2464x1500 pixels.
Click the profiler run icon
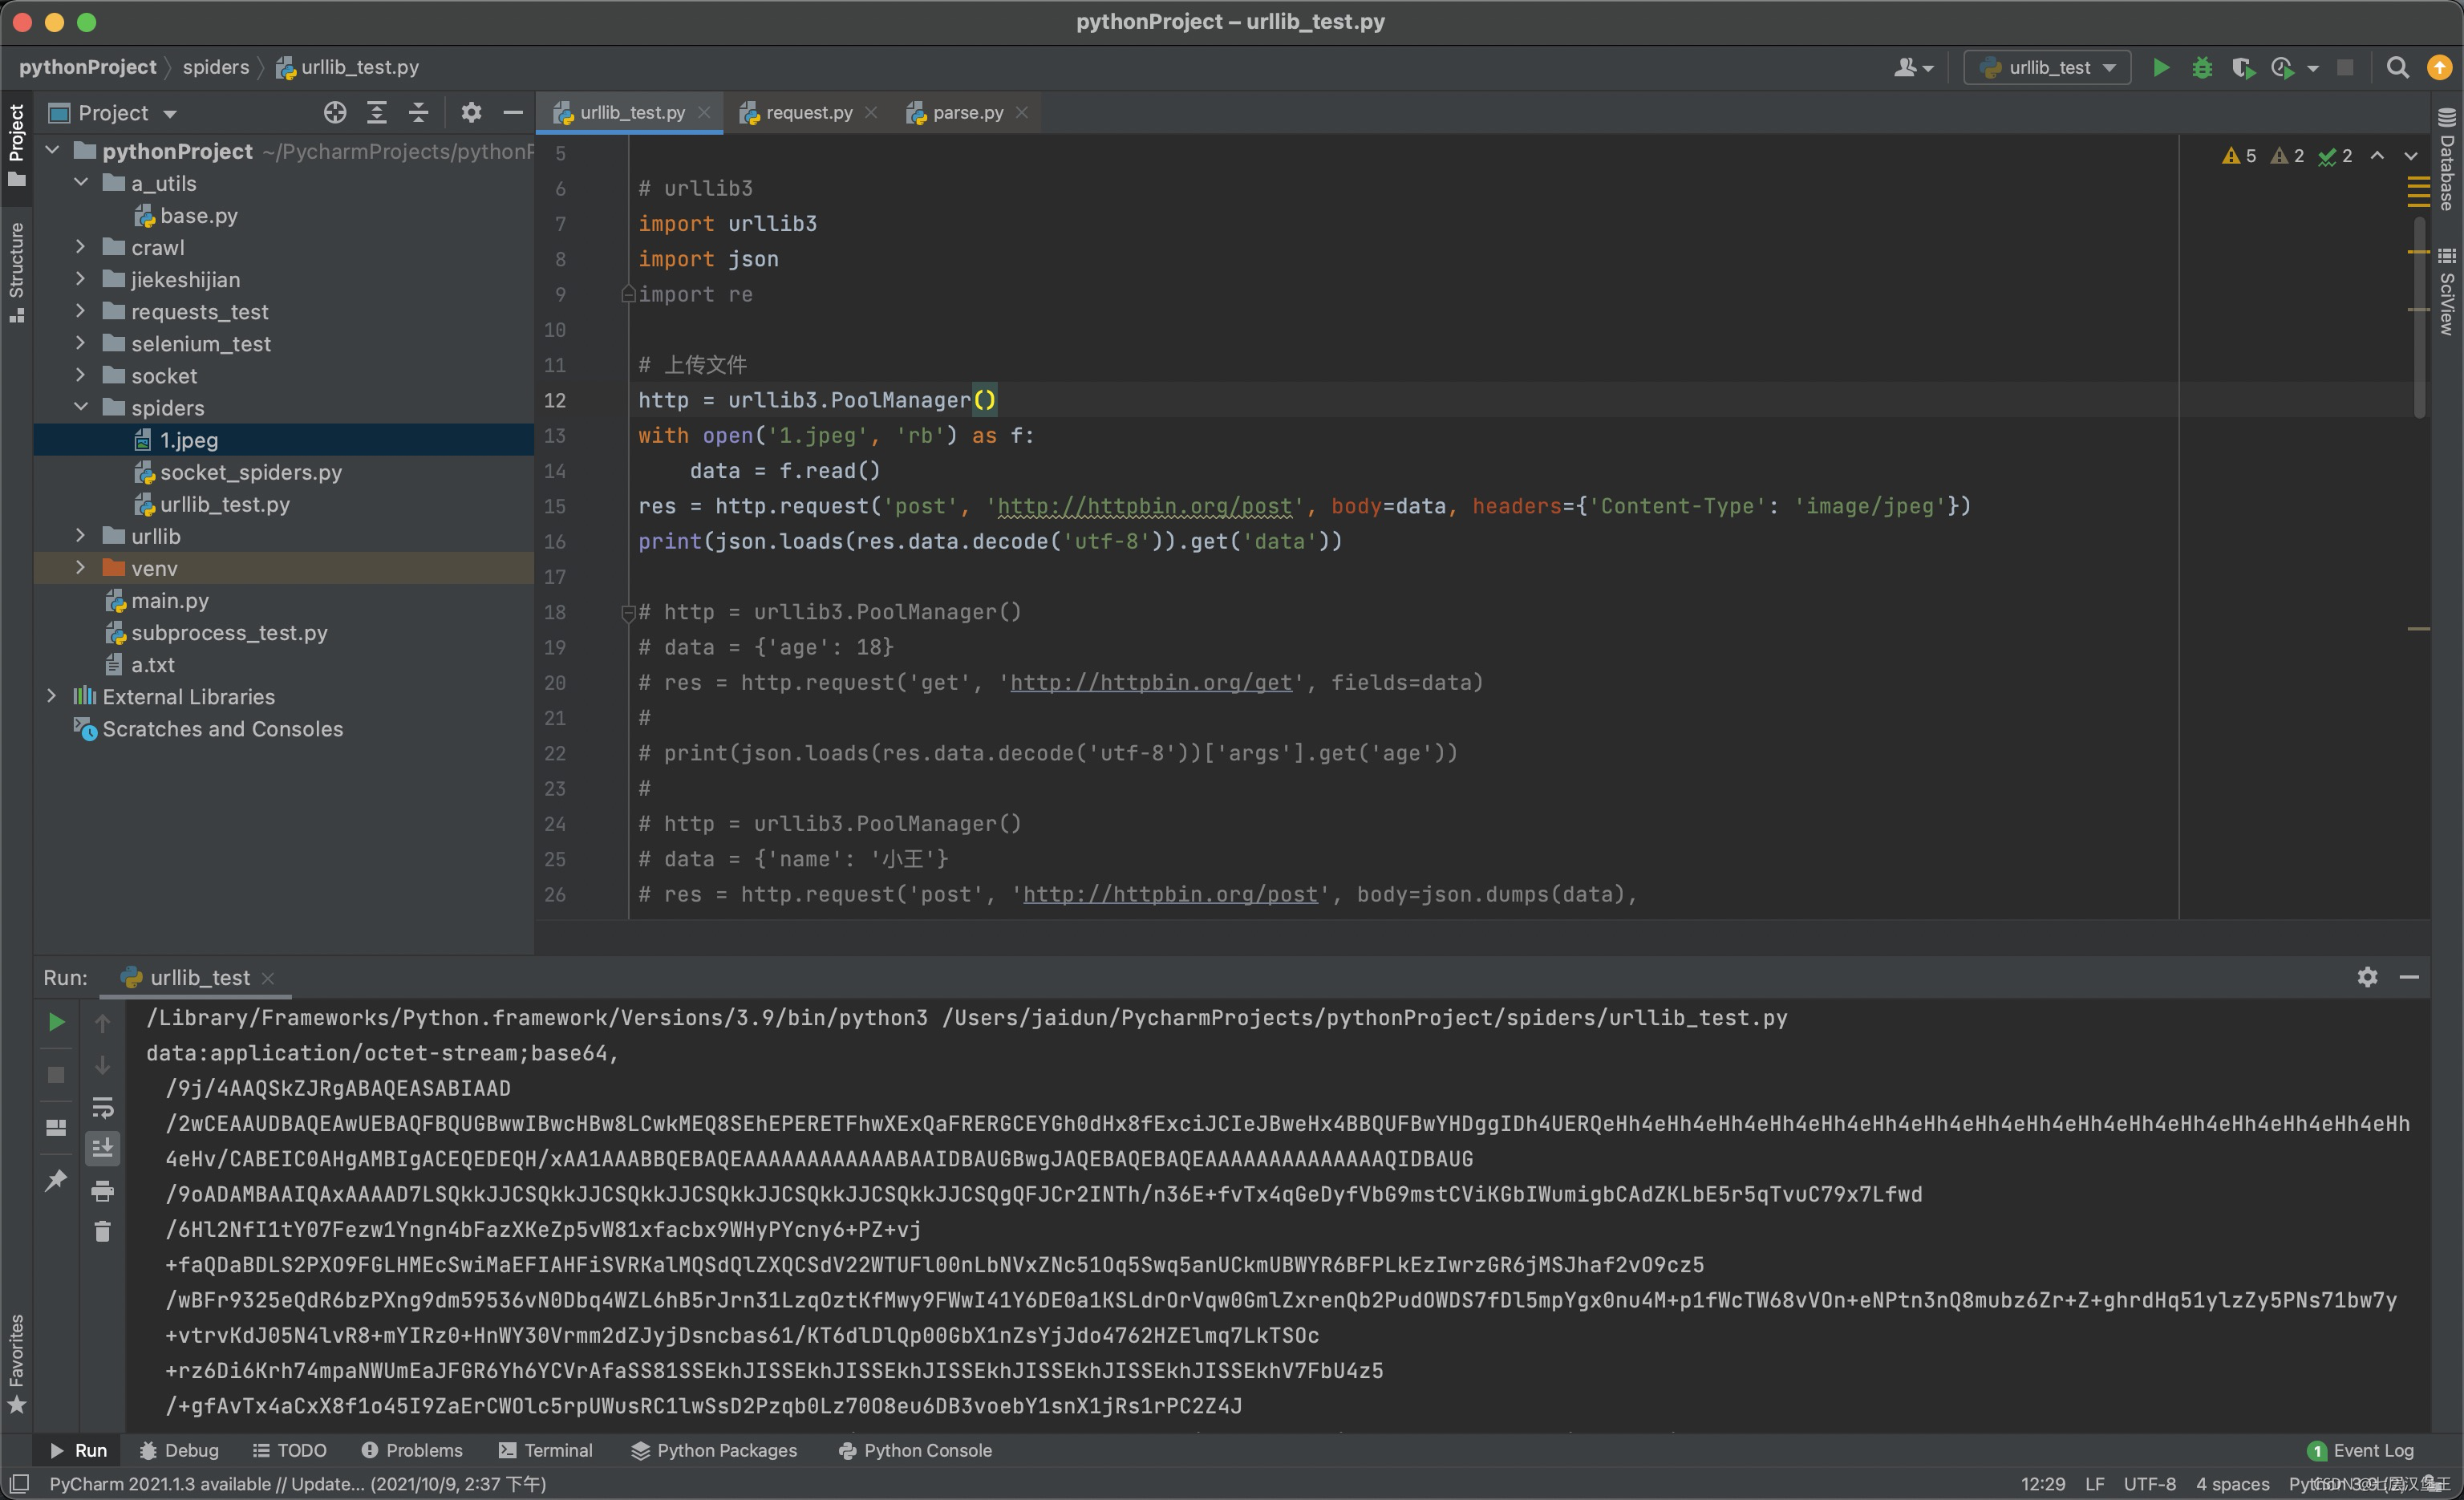[2282, 67]
